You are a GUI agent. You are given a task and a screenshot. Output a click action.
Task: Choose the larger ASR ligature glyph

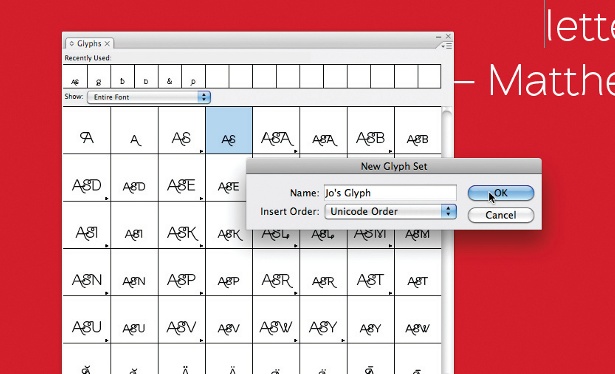coord(276,272)
